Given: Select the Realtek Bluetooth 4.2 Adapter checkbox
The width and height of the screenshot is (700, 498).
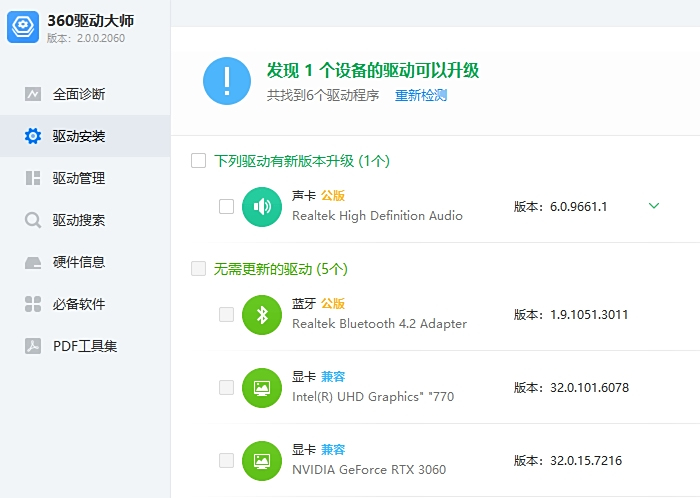Looking at the screenshot, I should pos(226,314).
